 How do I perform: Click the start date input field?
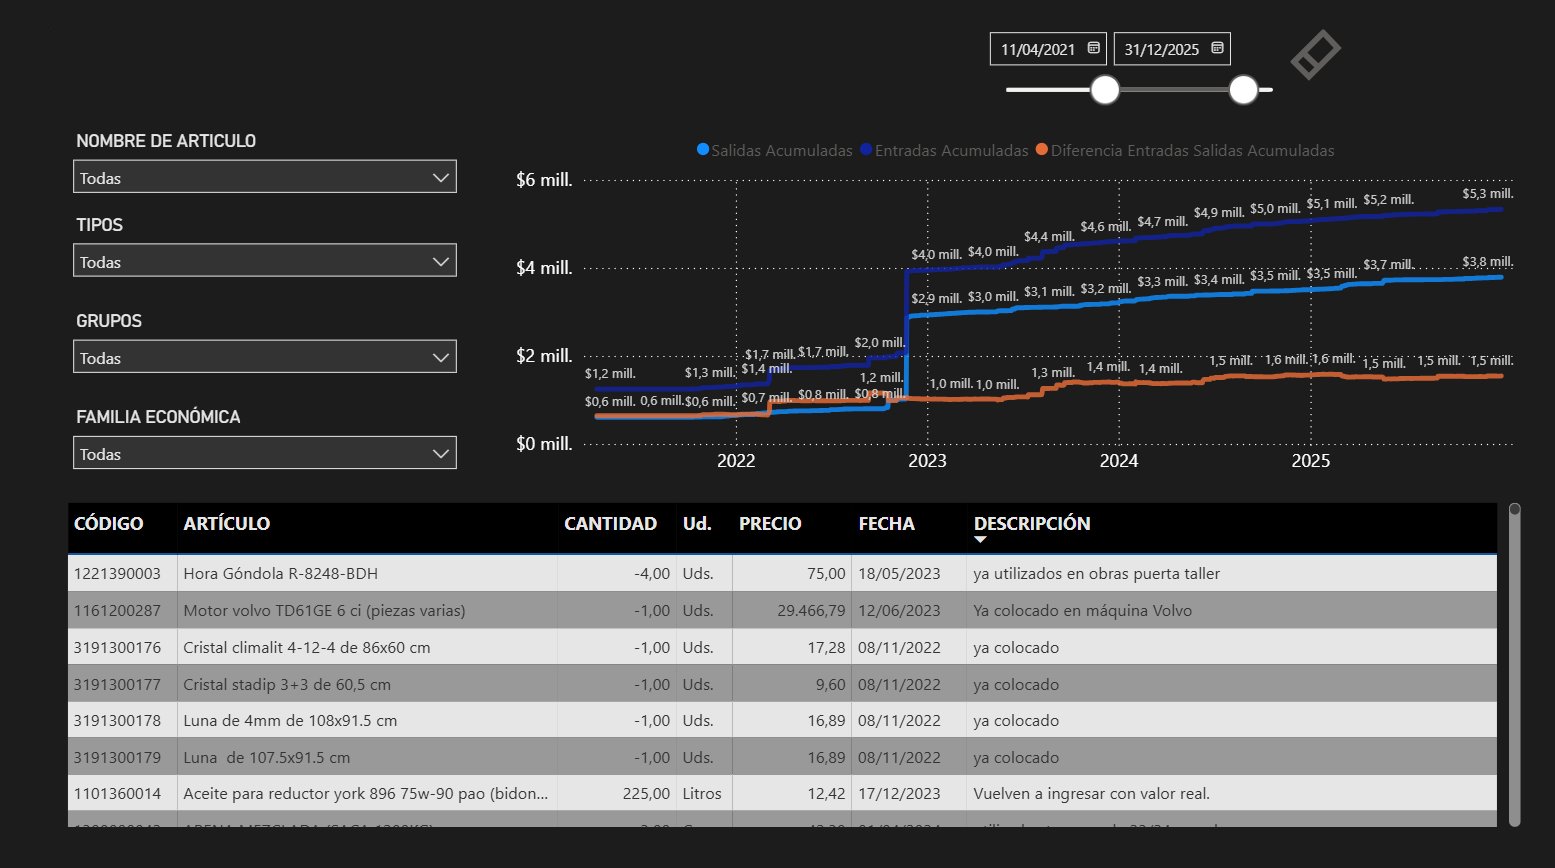[x=1038, y=49]
